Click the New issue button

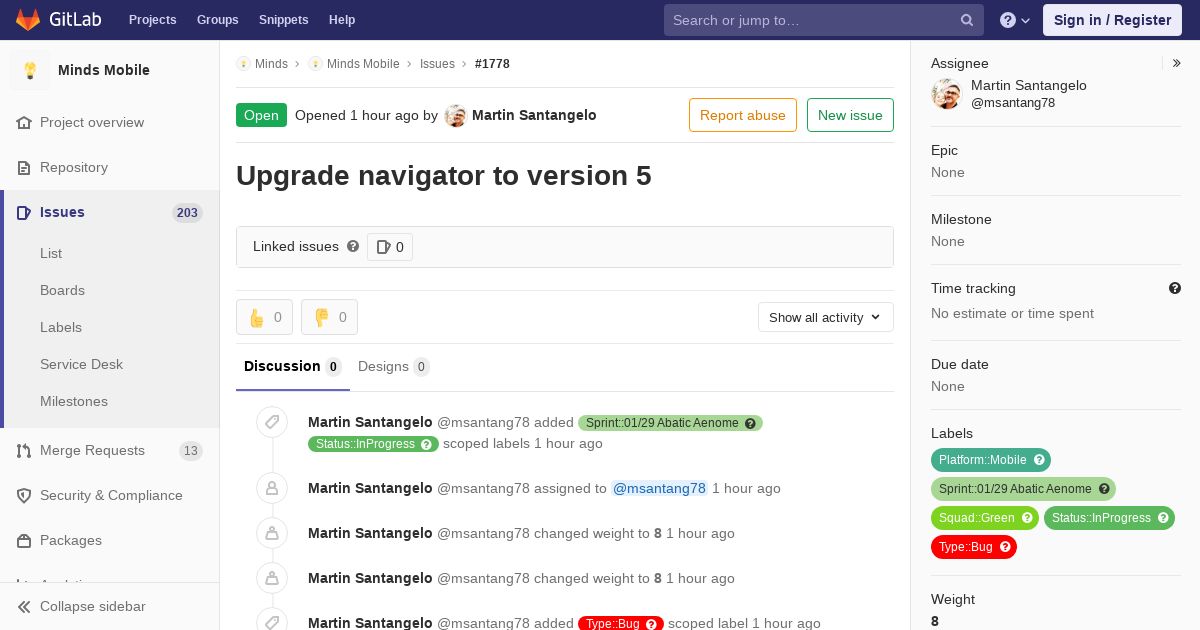(x=850, y=115)
